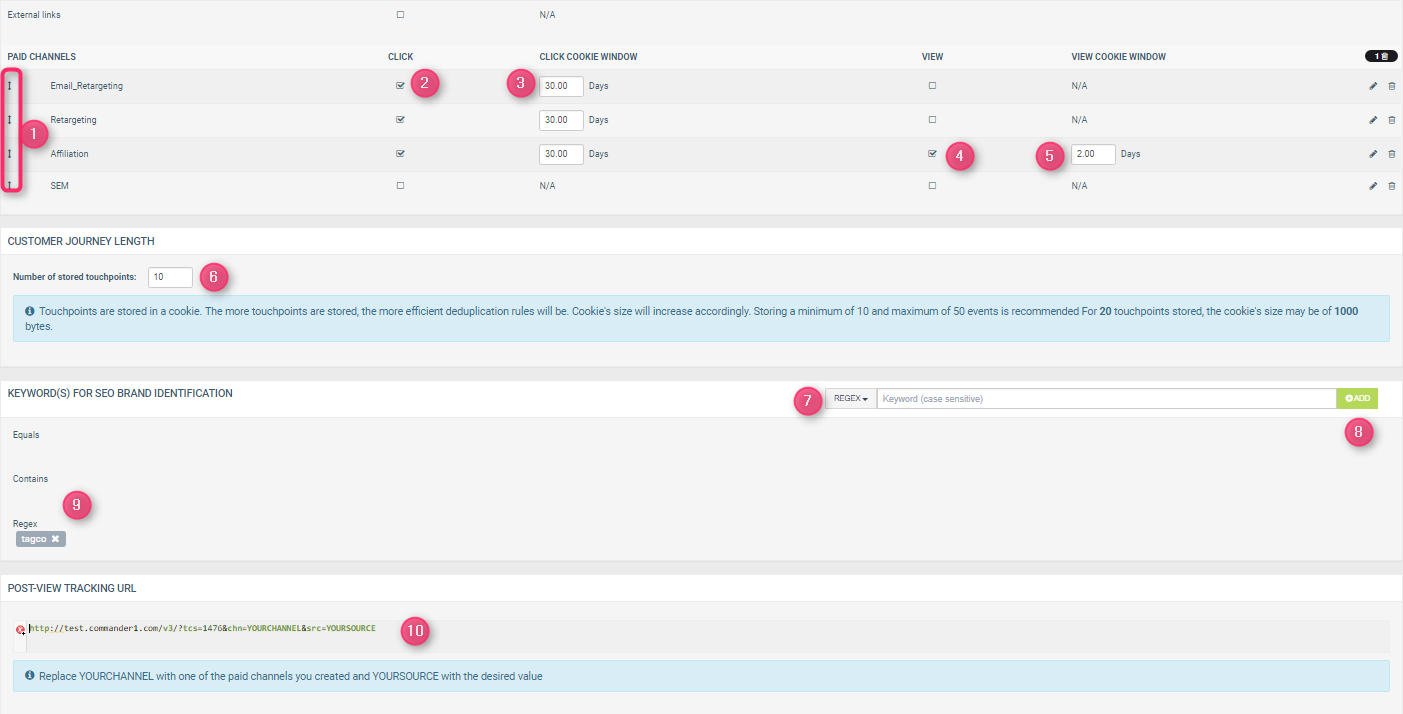This screenshot has height=714, width=1403.
Task: Click the edit pencil for SEM channel
Action: (1373, 186)
